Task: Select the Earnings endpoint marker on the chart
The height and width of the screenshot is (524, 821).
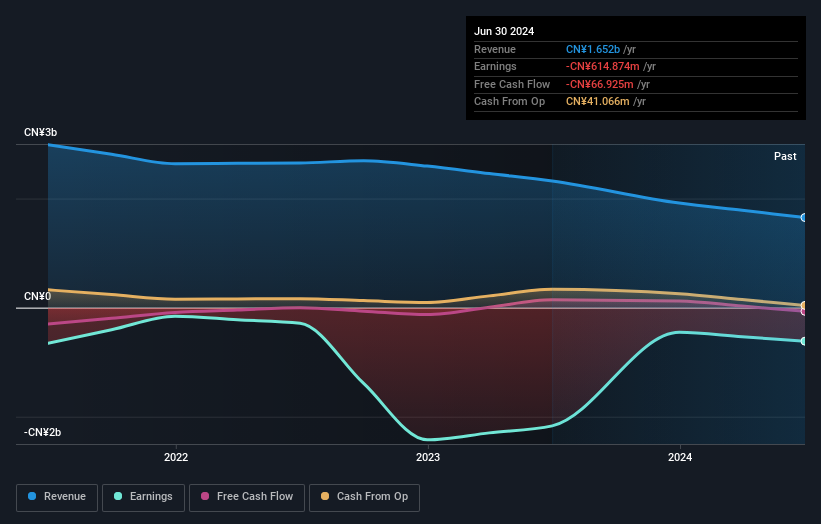Action: click(804, 341)
